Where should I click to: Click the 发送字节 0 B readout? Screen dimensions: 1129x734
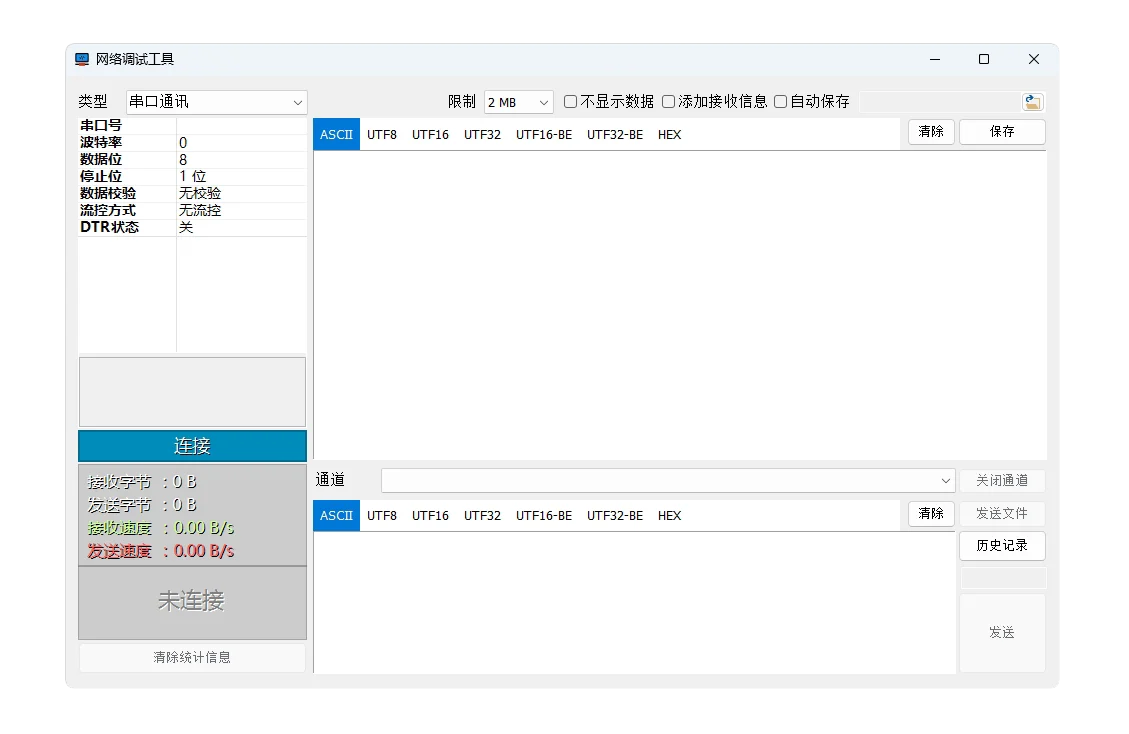click(143, 505)
